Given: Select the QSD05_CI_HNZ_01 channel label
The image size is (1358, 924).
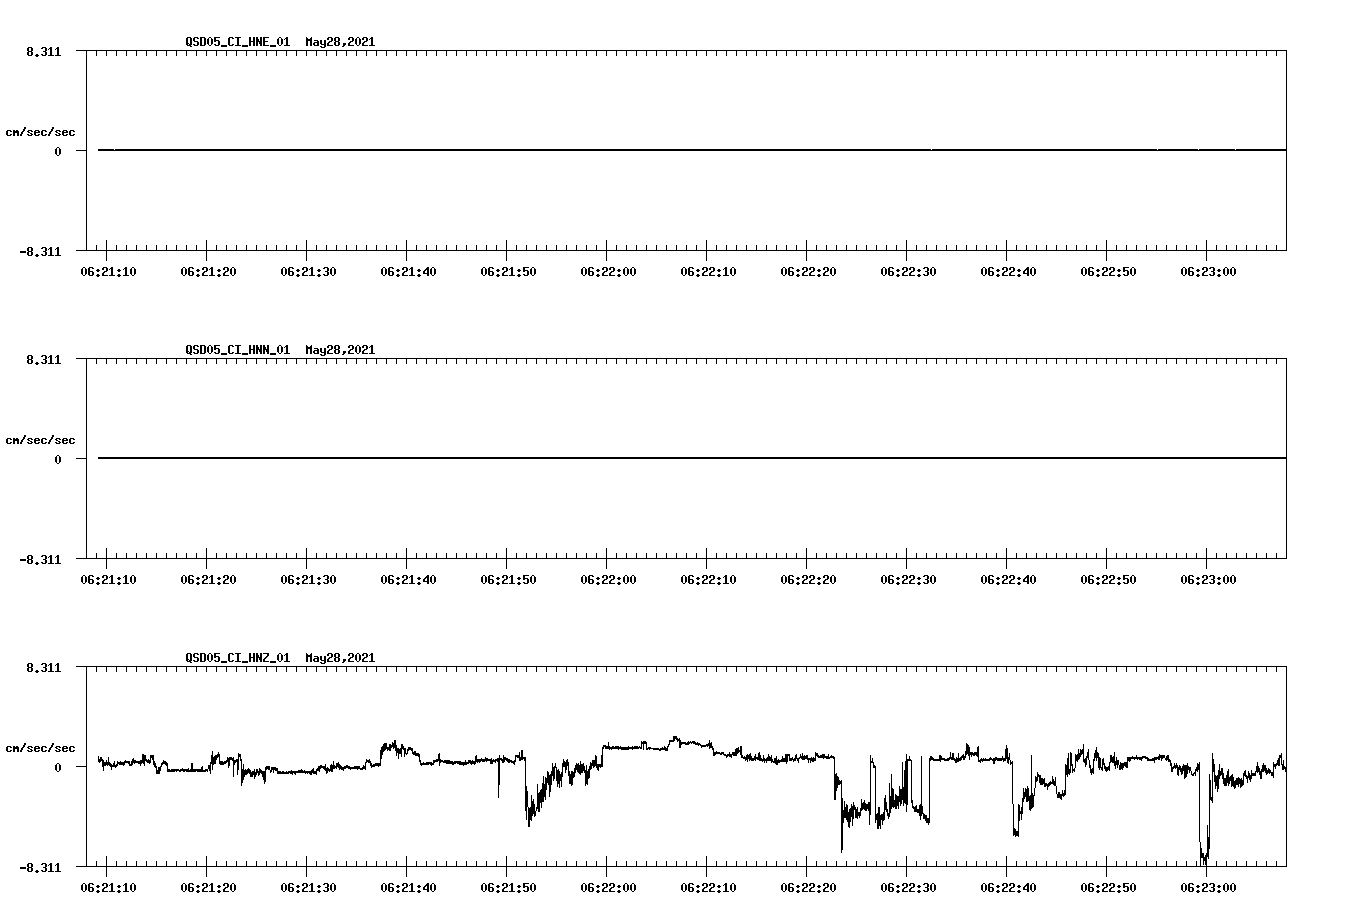Looking at the screenshot, I should tap(235, 658).
